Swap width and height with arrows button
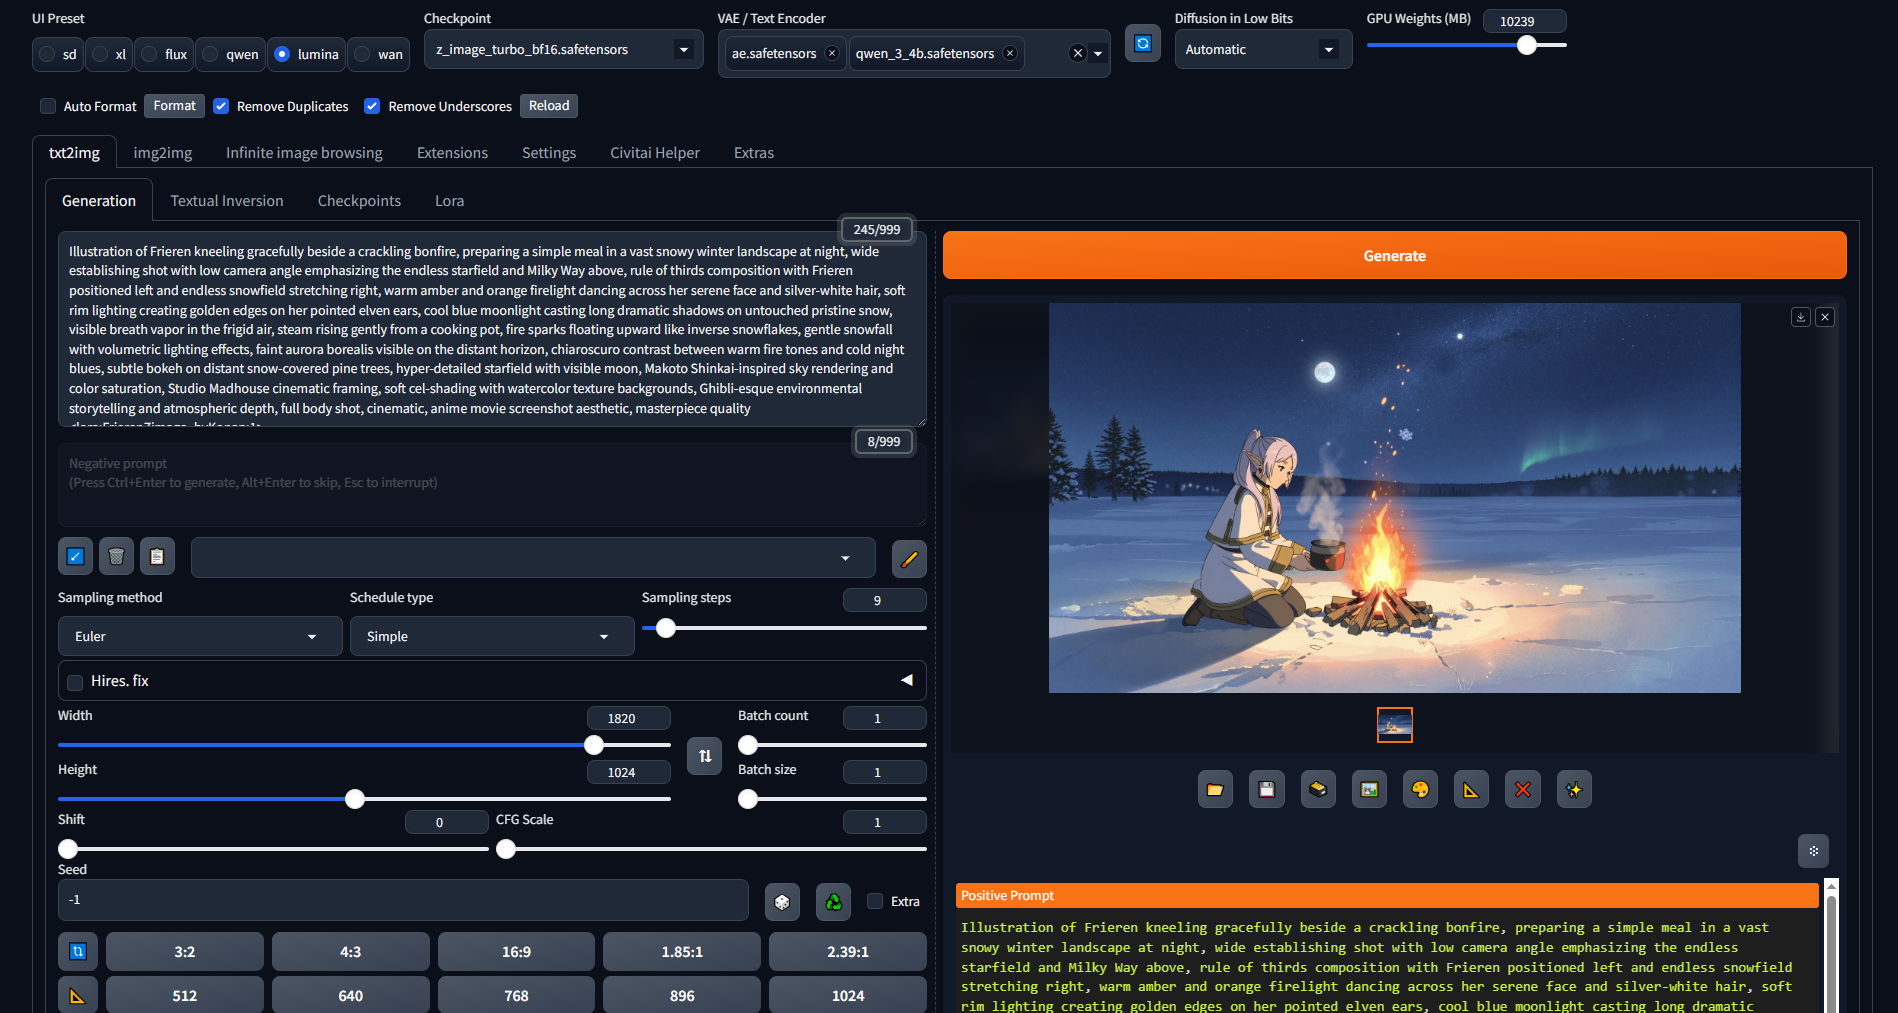 (705, 756)
